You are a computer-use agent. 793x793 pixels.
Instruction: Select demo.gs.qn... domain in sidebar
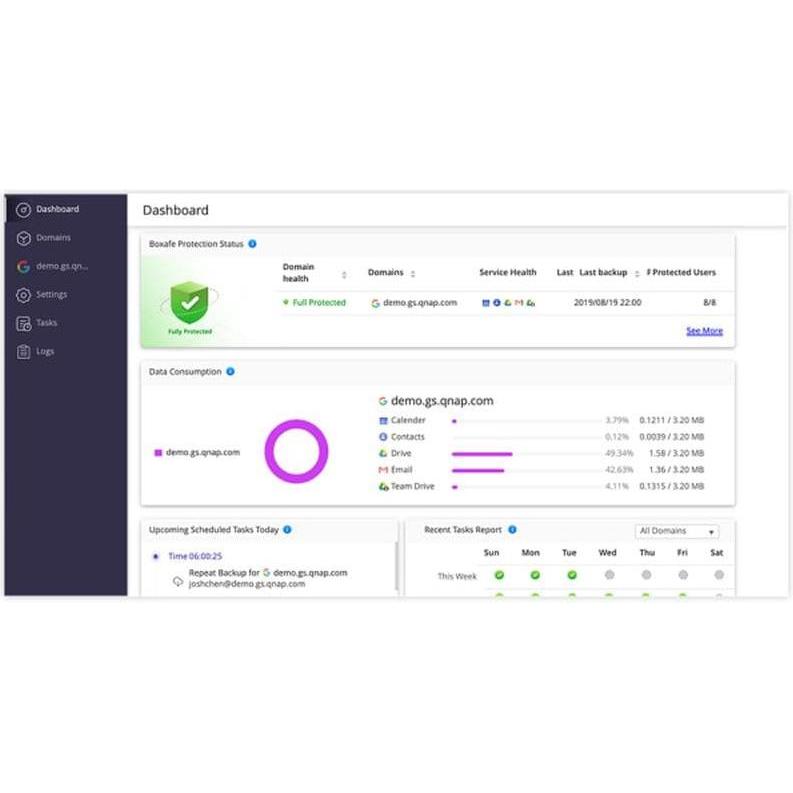[66, 266]
